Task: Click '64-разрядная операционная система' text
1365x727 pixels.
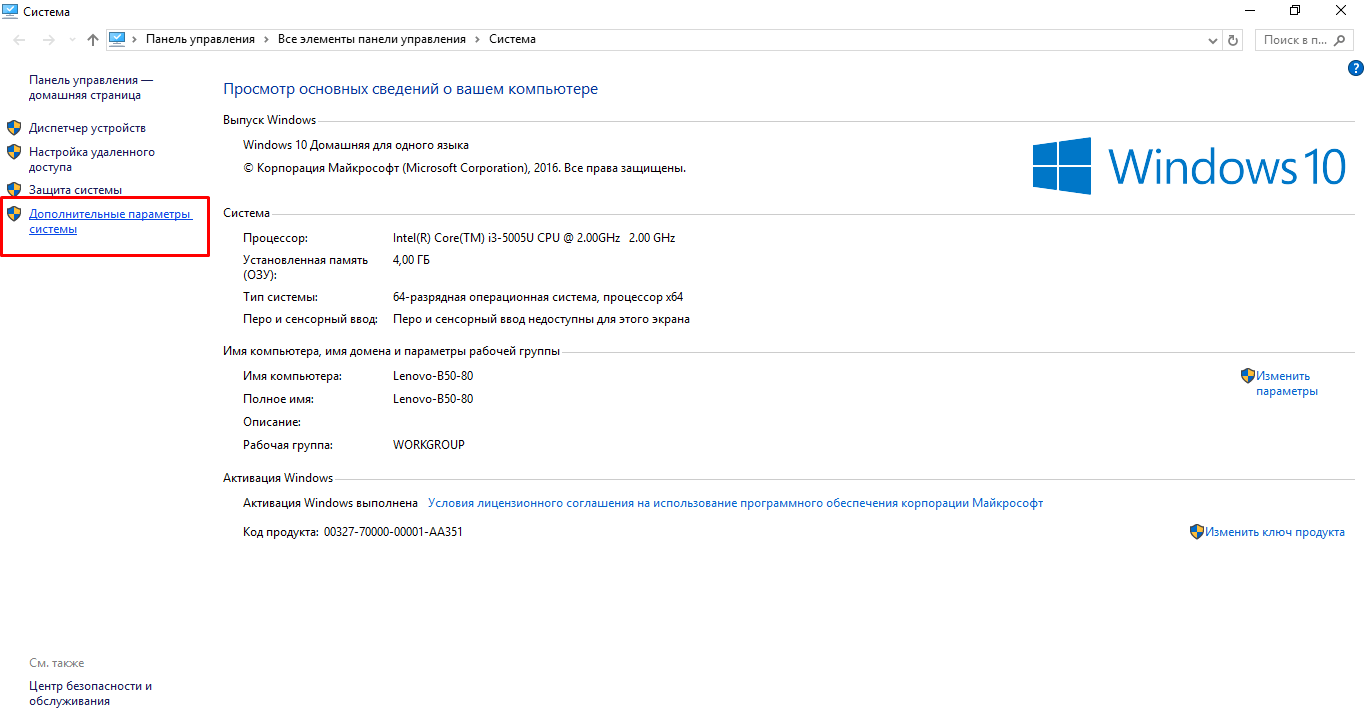Action: click(538, 297)
